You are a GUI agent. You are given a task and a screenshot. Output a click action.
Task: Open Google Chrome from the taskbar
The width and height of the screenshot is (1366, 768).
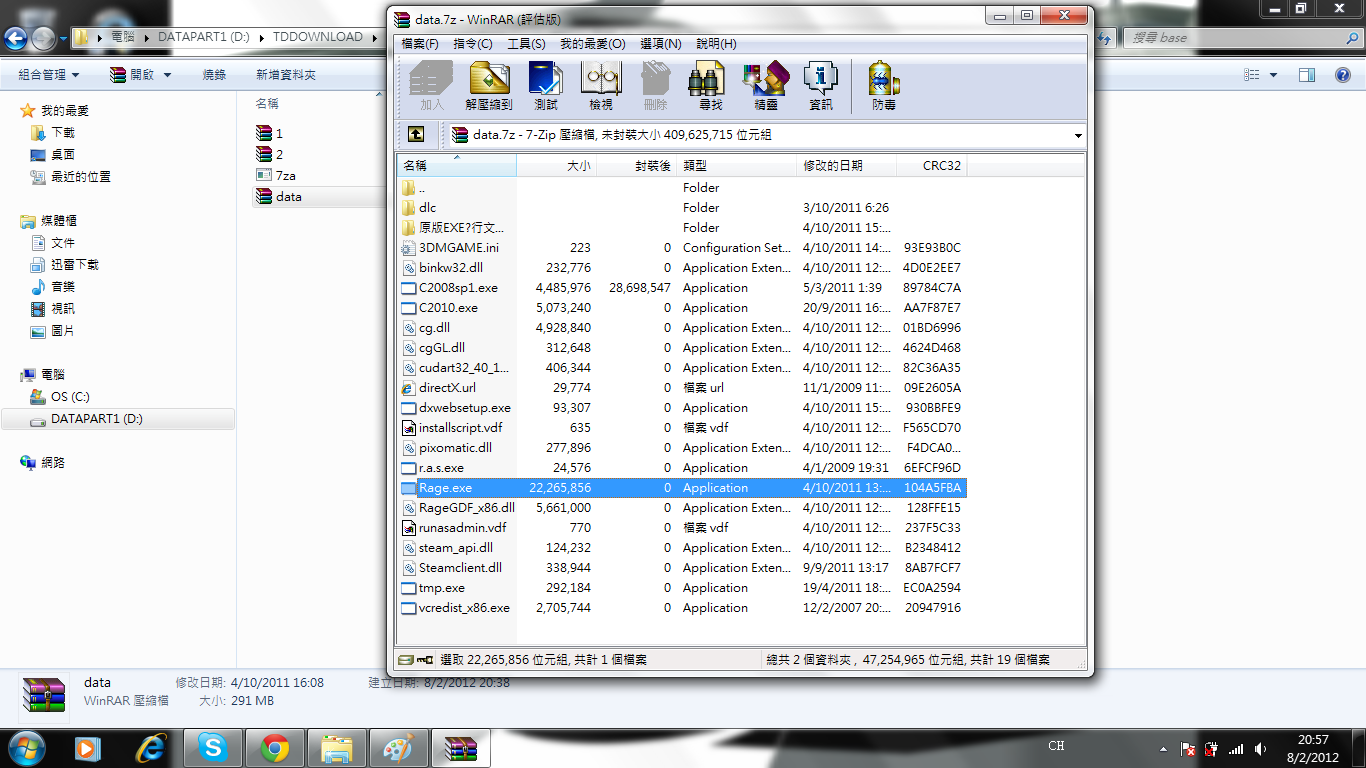click(275, 747)
